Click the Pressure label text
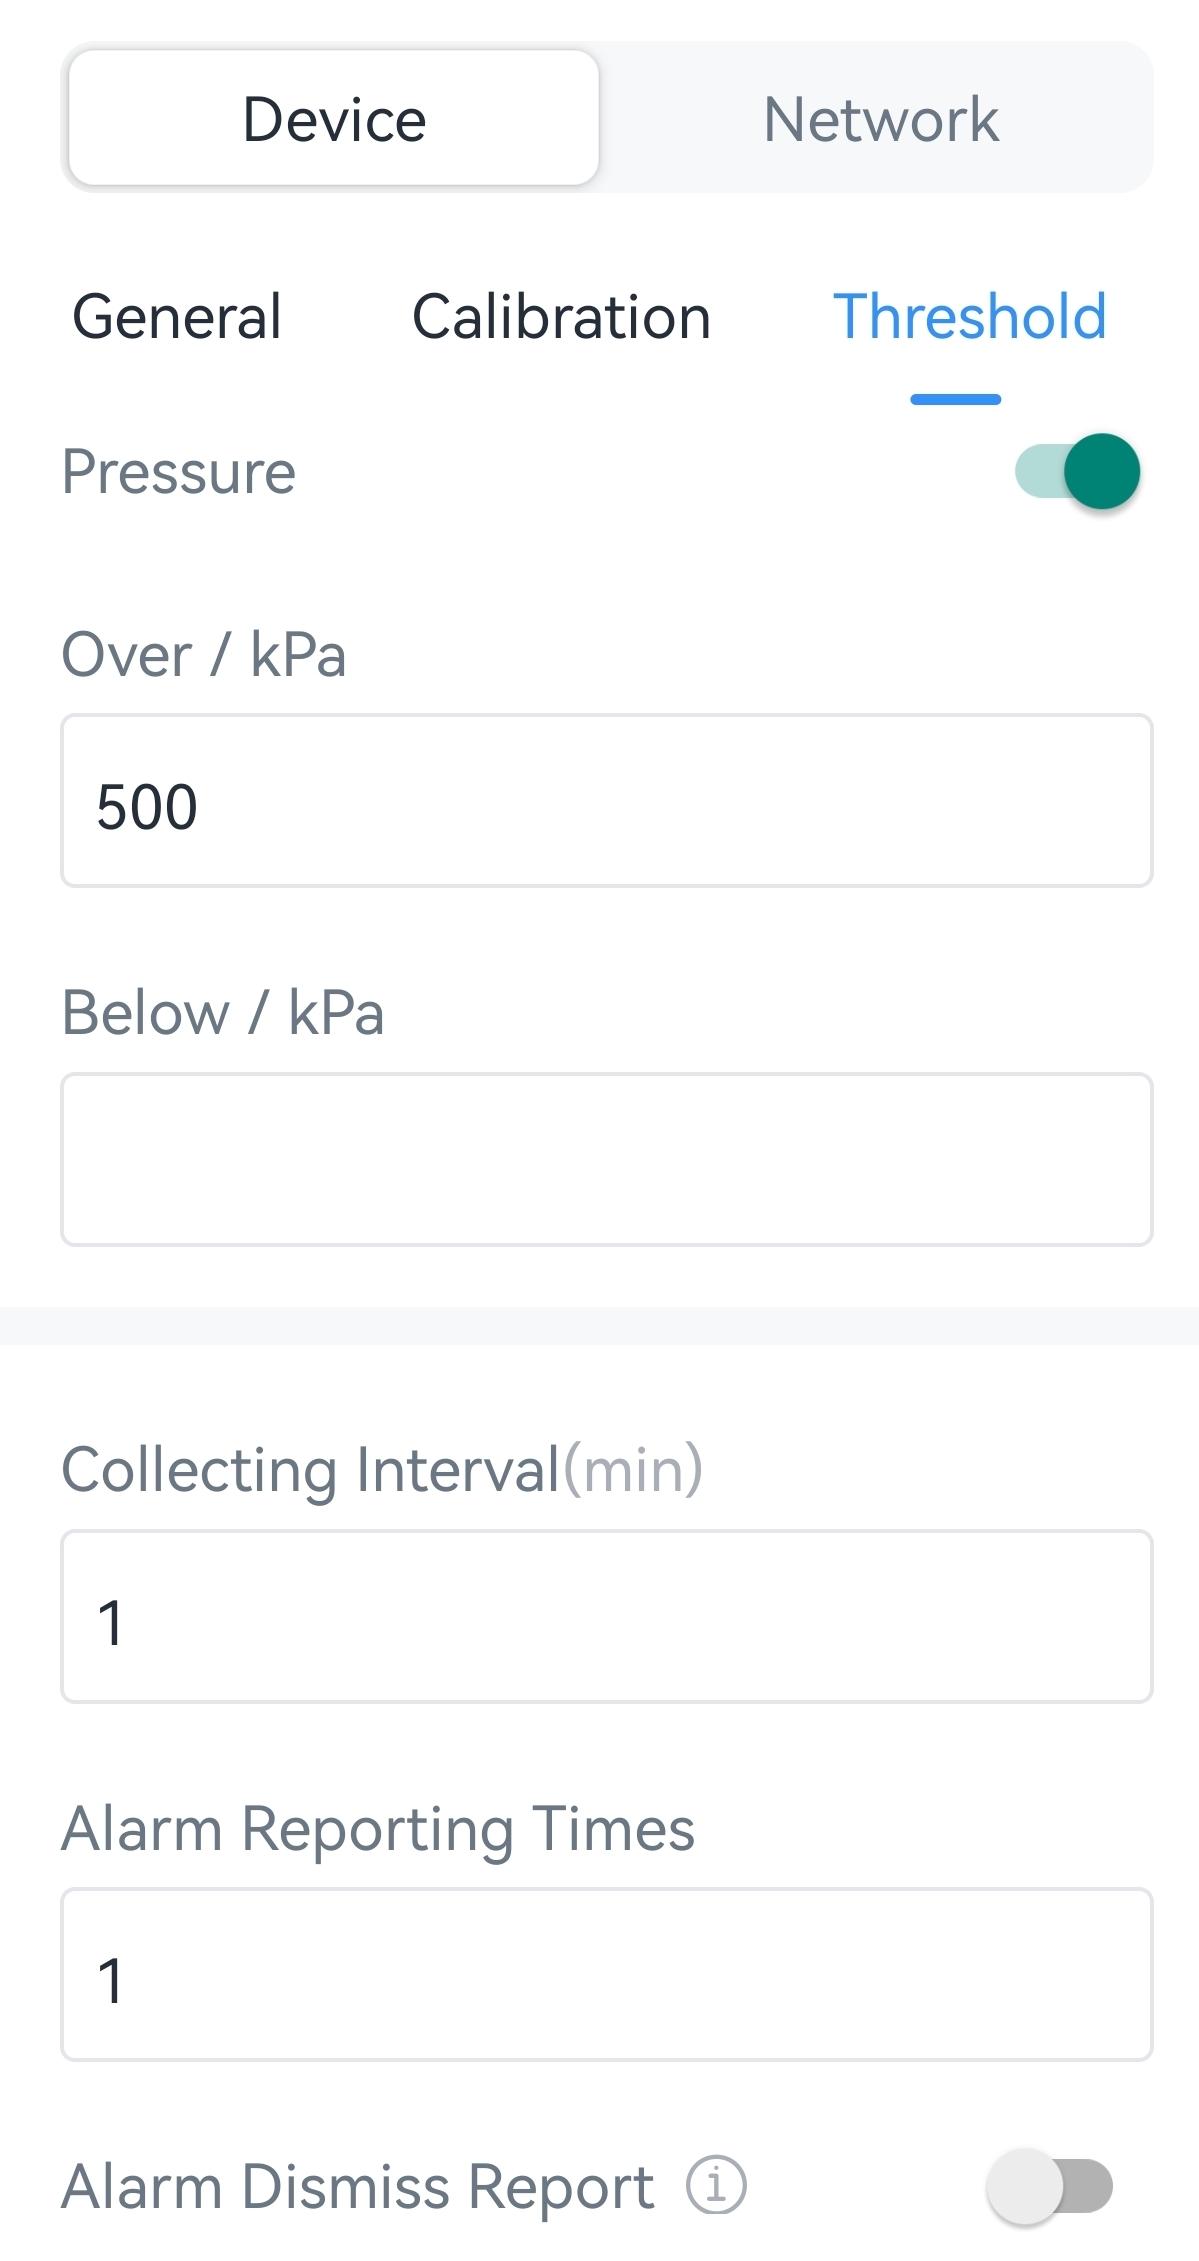The image size is (1199, 2261). pos(179,471)
